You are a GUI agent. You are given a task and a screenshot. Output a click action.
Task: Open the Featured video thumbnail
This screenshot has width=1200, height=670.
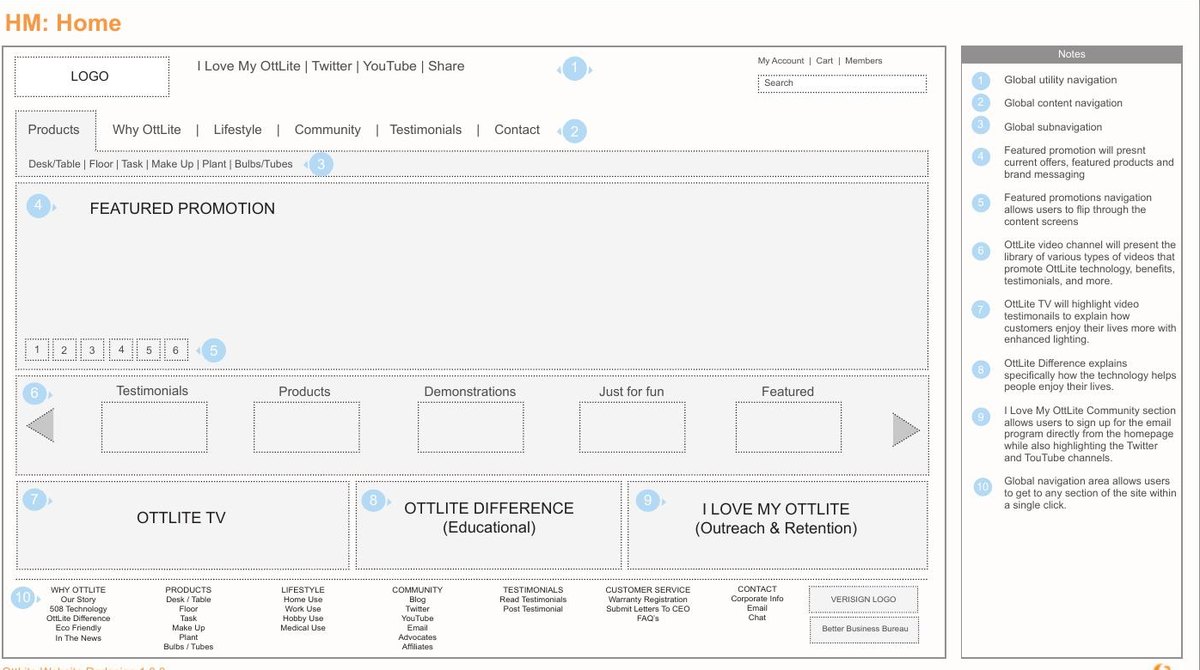pyautogui.click(x=788, y=427)
